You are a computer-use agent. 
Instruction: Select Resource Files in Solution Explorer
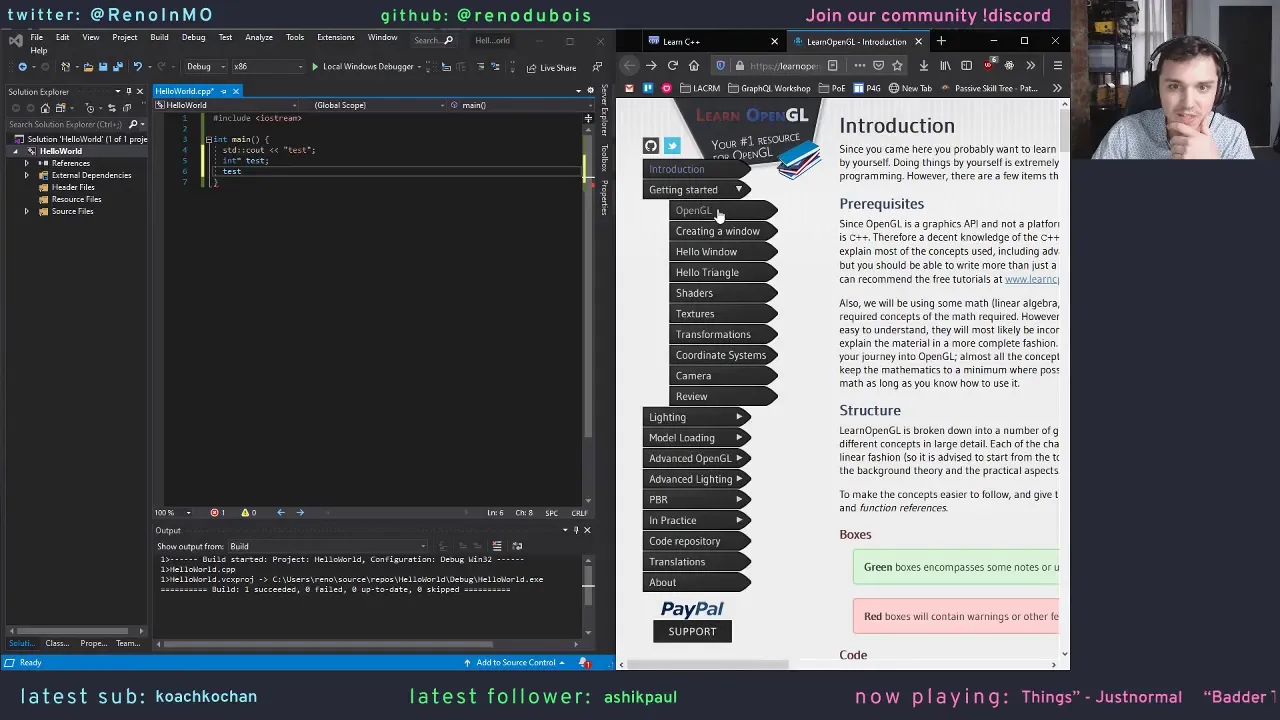(x=76, y=199)
